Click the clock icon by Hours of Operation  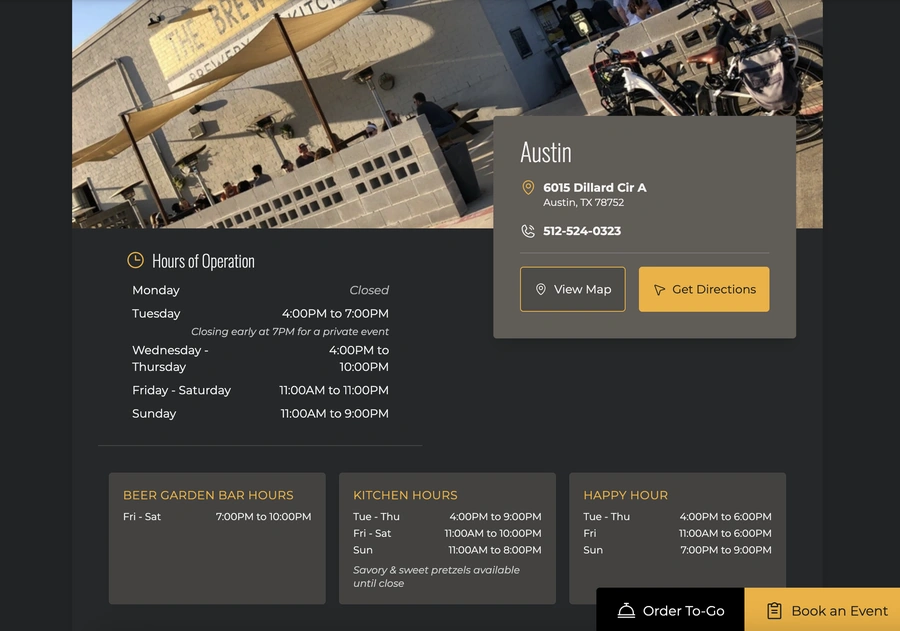pyautogui.click(x=135, y=261)
